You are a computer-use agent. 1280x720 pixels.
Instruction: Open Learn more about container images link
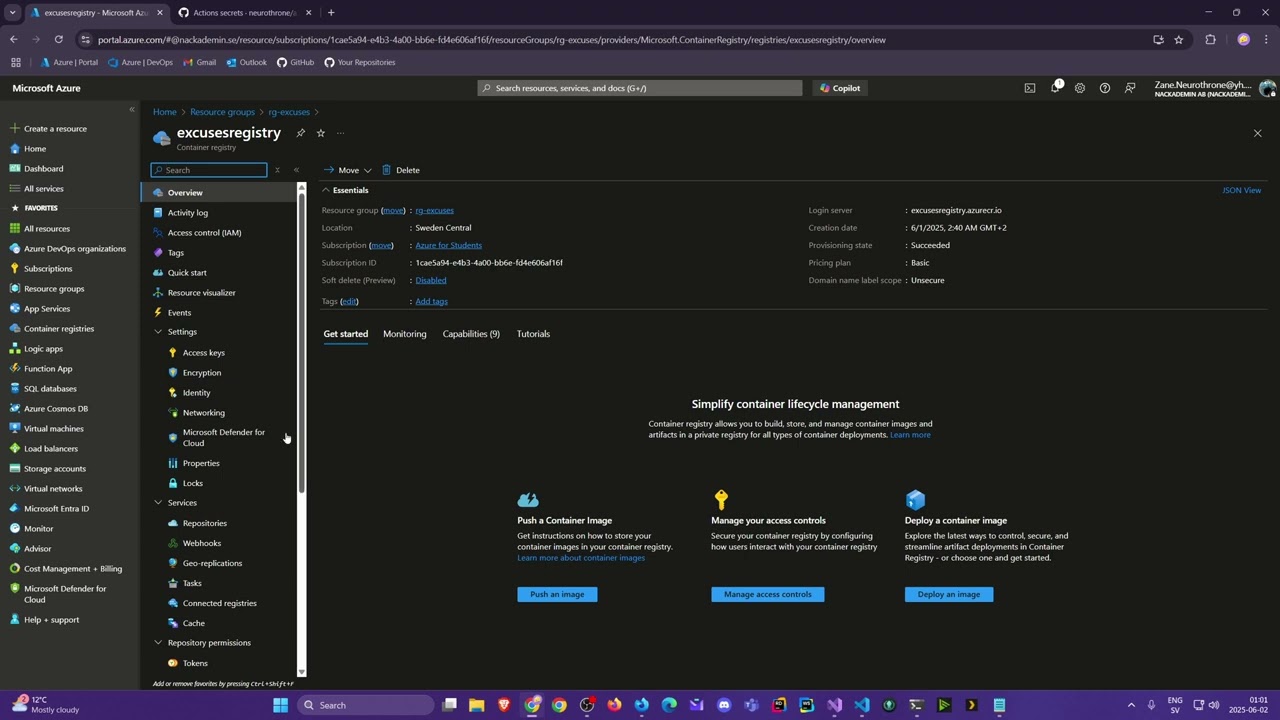coord(581,558)
